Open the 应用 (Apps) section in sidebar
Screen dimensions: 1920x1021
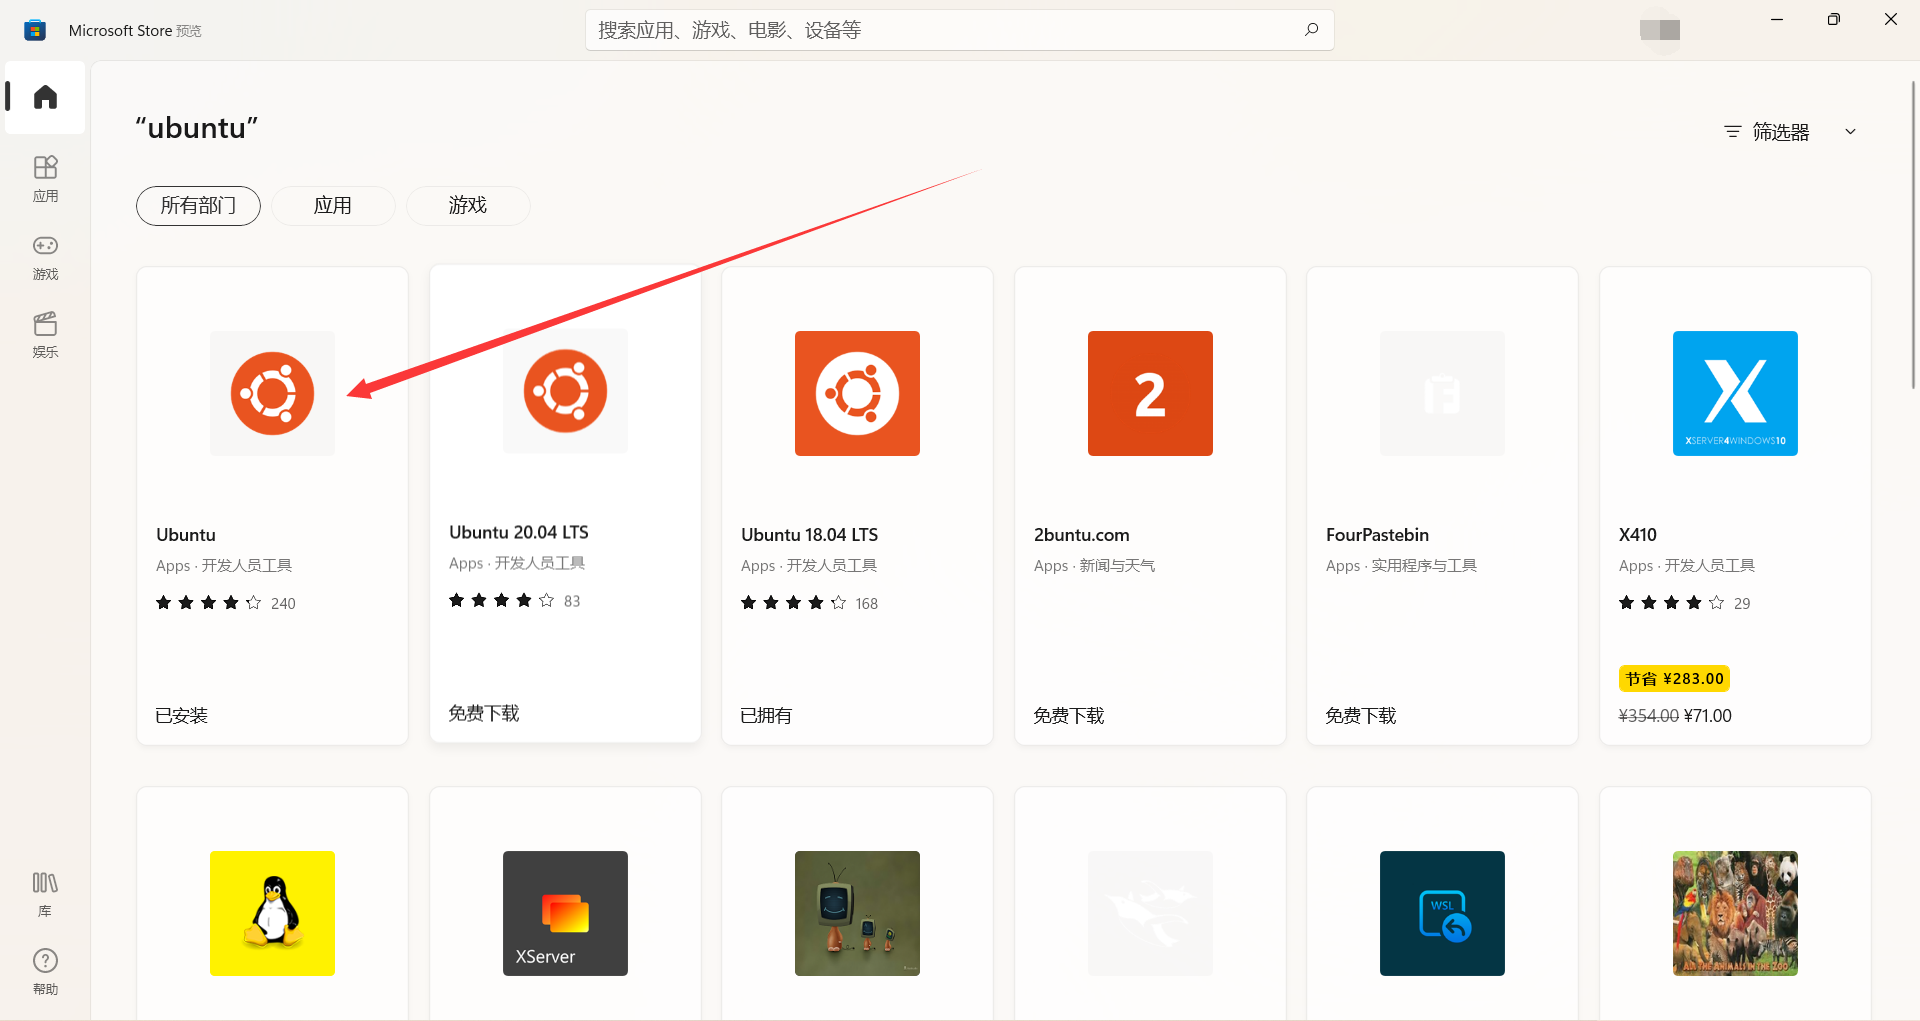point(45,179)
